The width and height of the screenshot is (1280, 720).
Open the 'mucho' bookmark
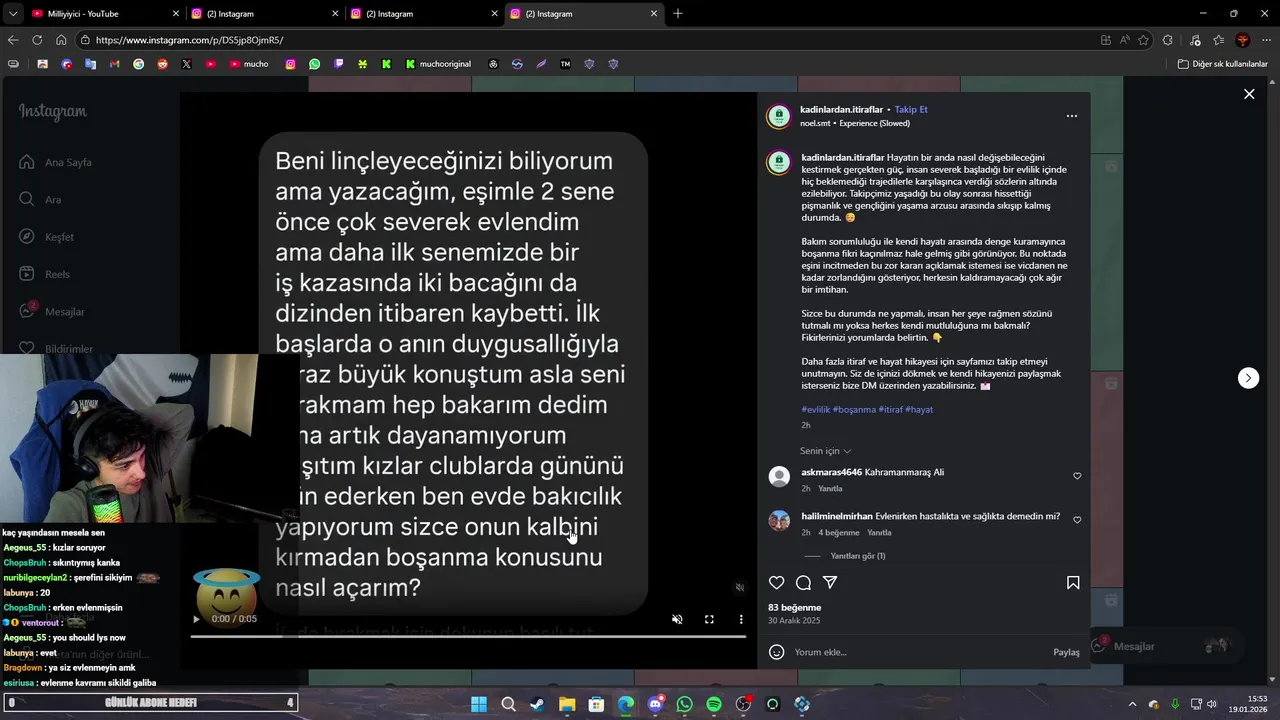[x=249, y=64]
